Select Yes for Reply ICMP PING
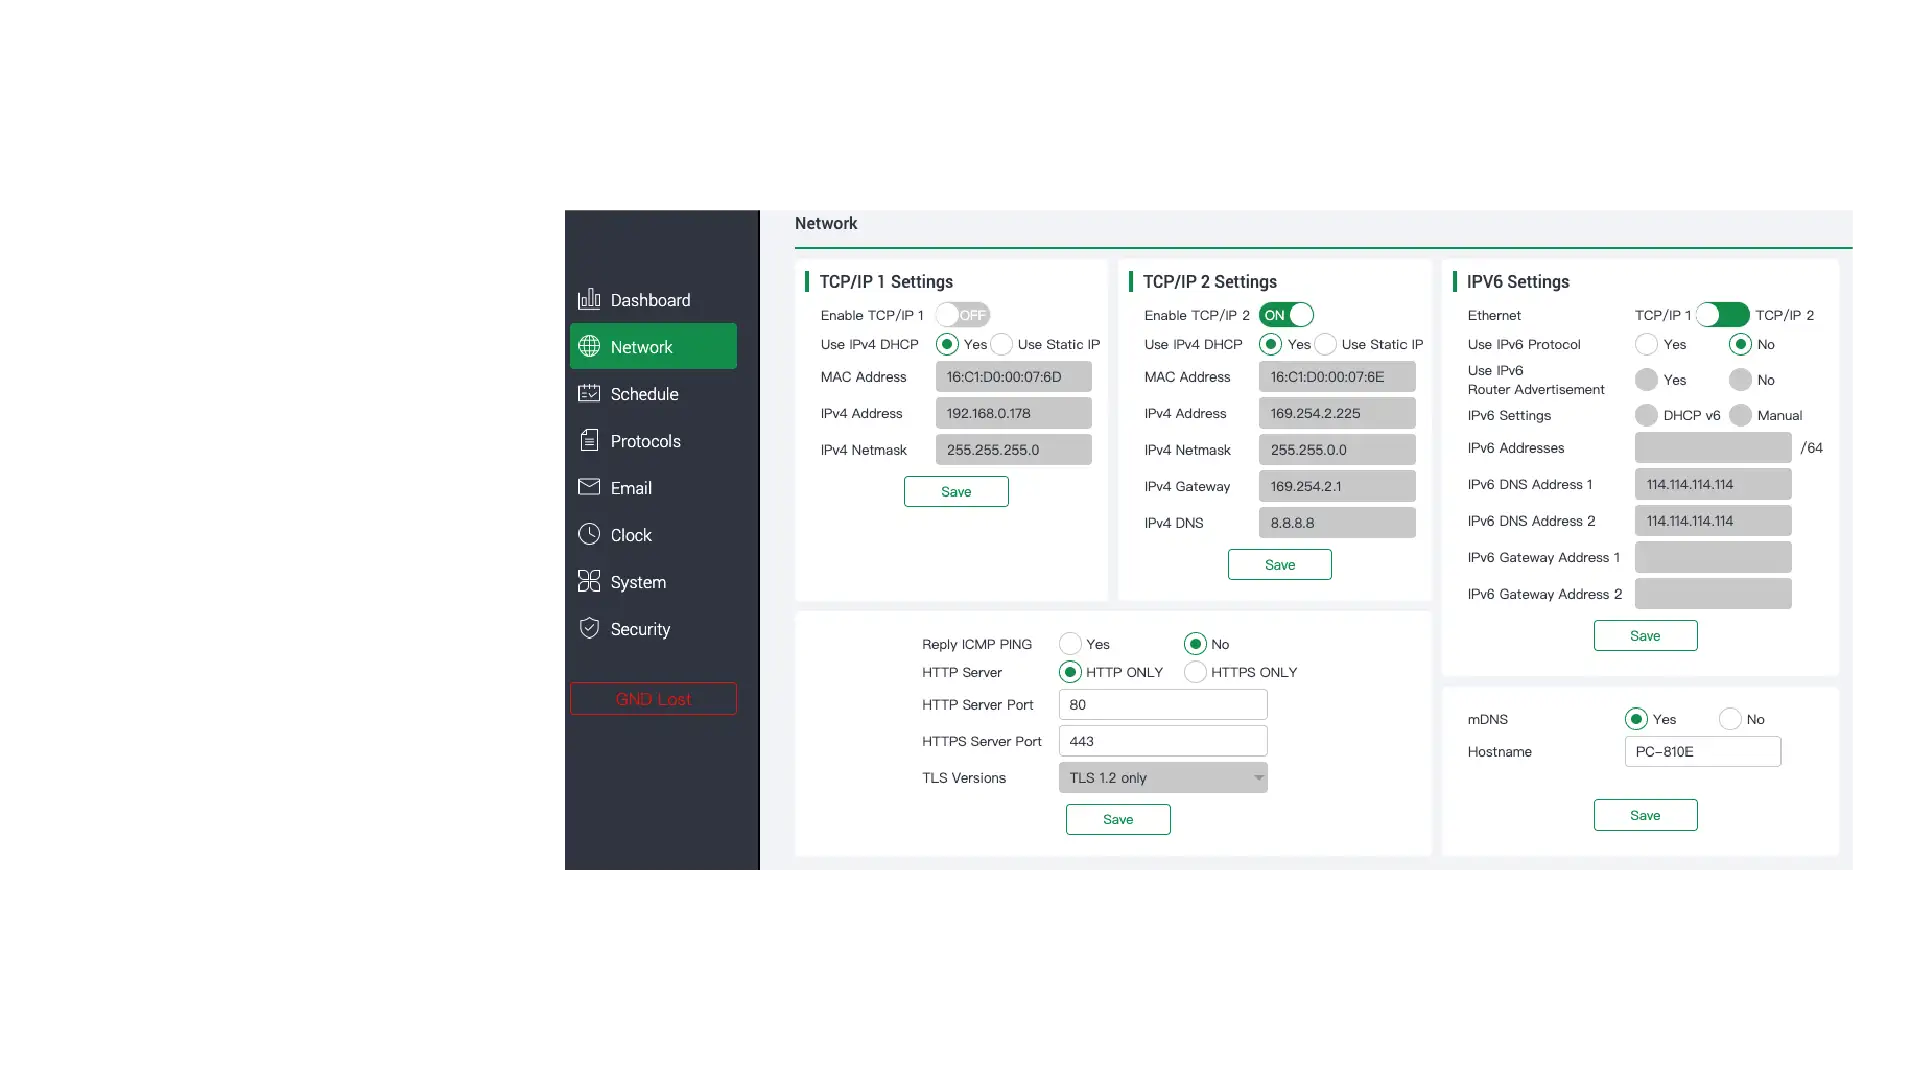Screen dimensions: 1921x1081 coord(1070,644)
